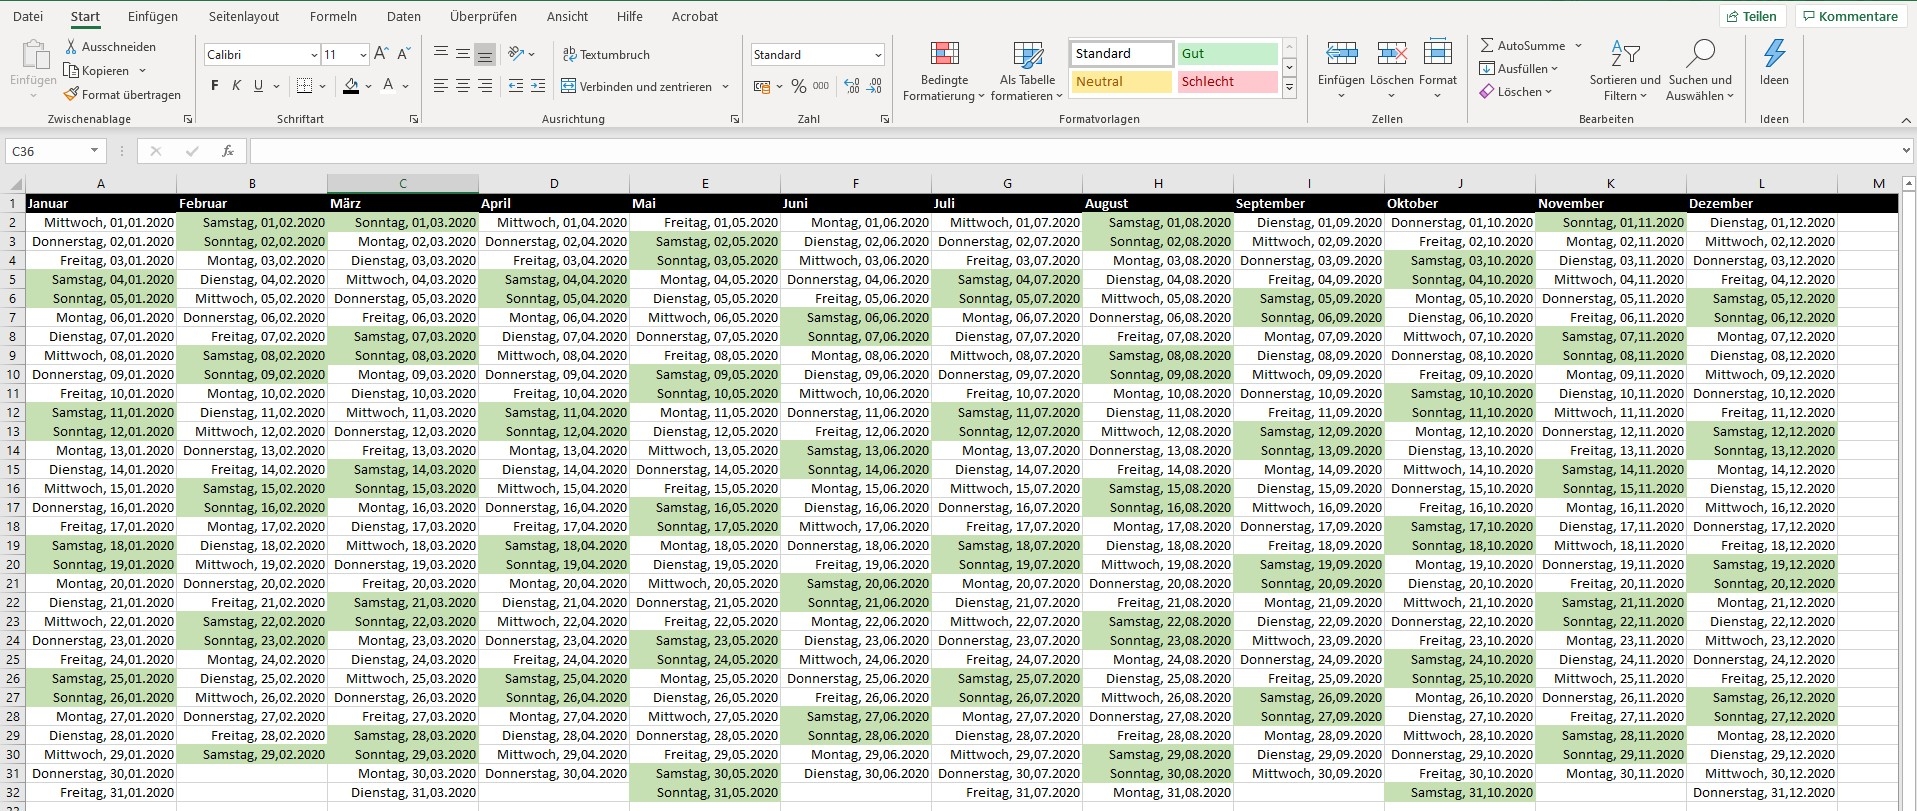Click the Kopieren icon
Viewport: 1917px width, 811px height.
tap(71, 71)
